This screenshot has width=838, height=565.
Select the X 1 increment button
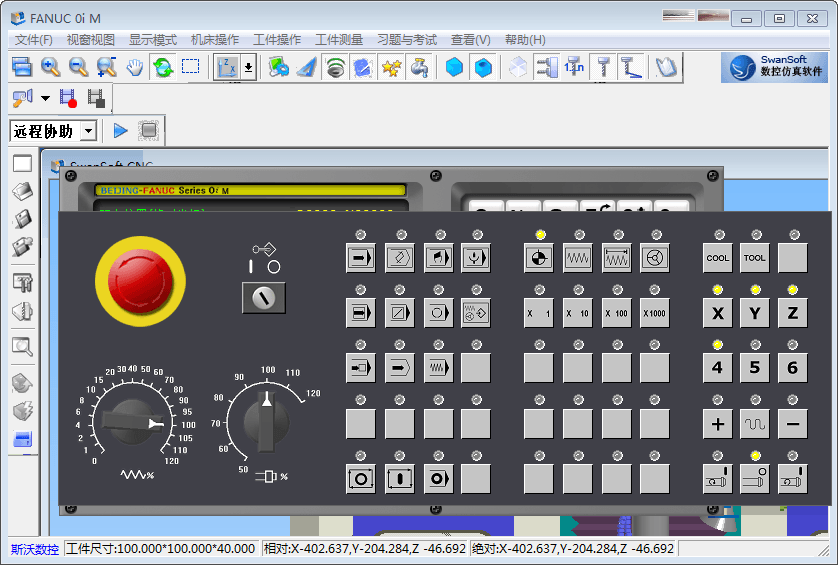(x=539, y=313)
